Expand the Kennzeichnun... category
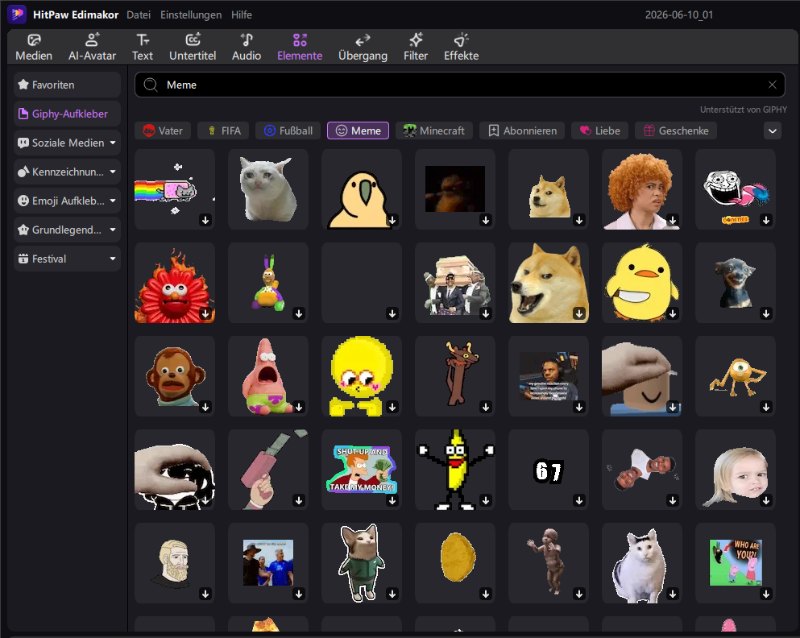 tap(67, 172)
